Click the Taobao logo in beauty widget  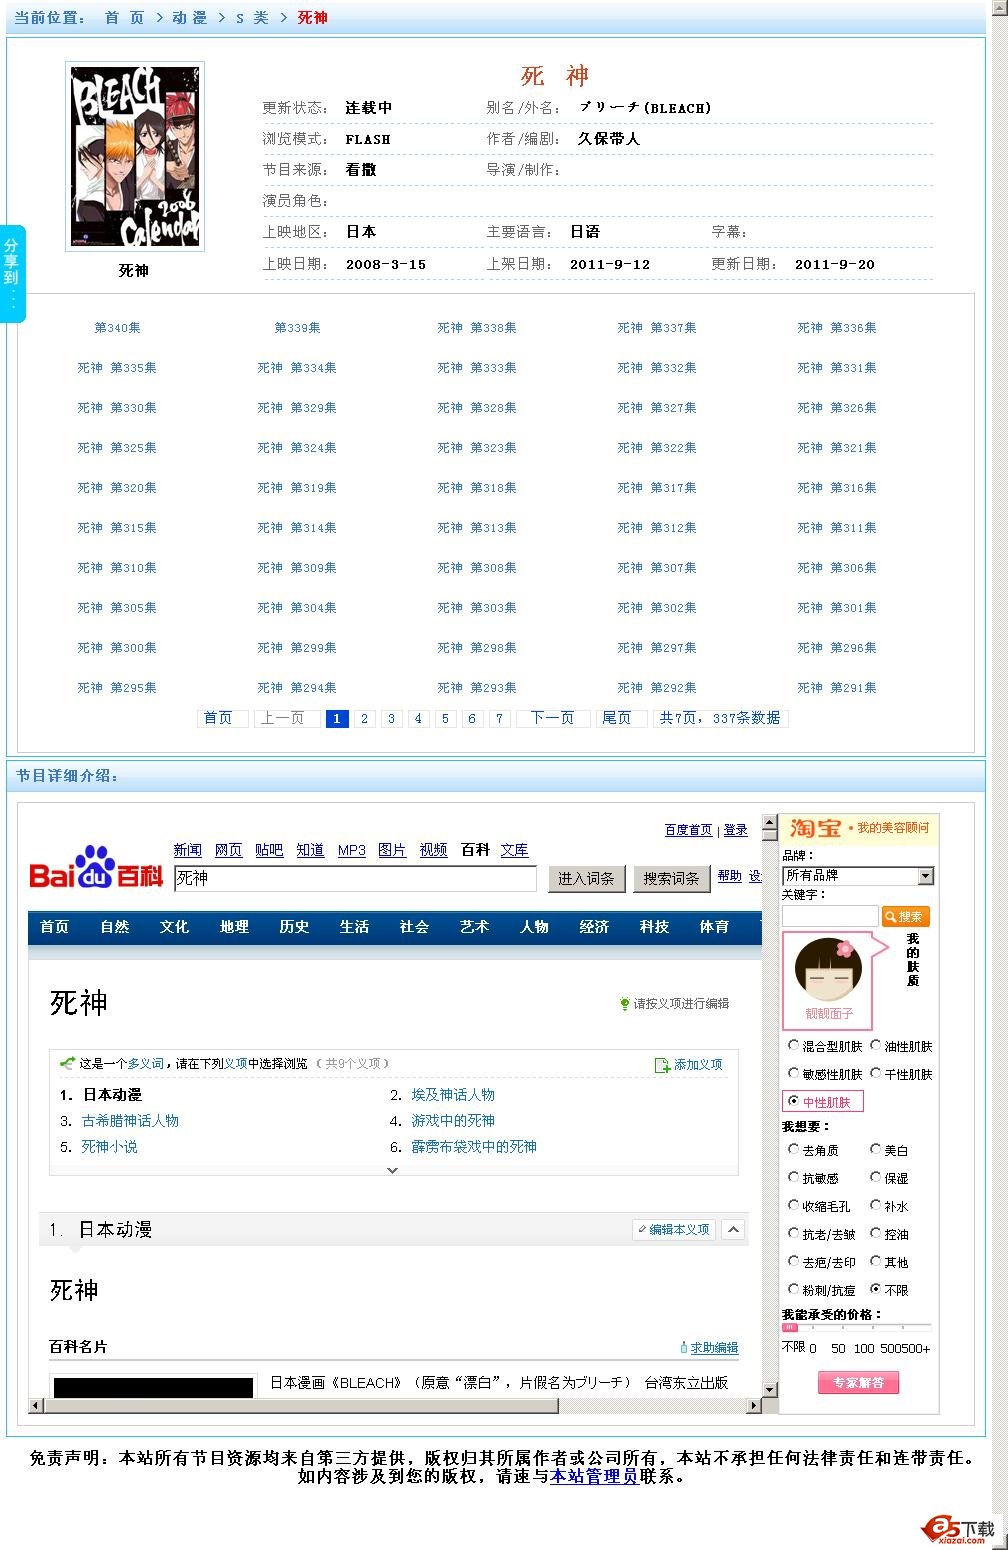pos(815,828)
